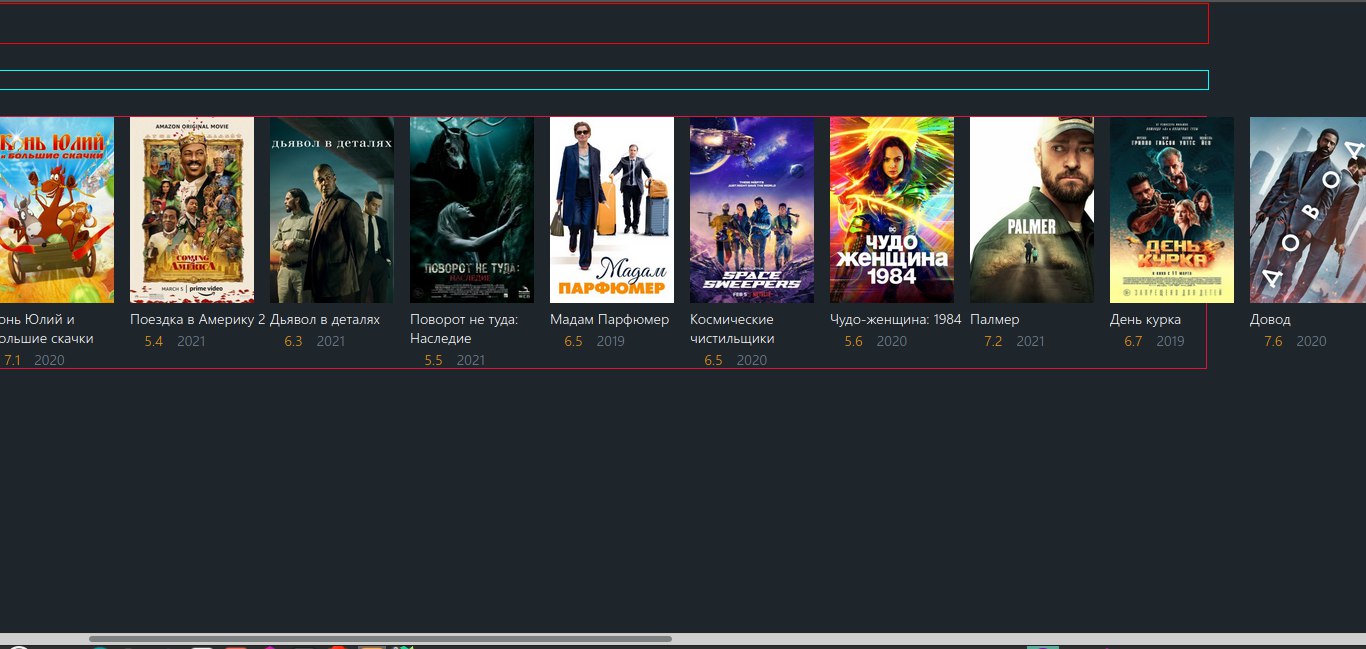Open the Конь Юлий cartoon poster
1366x649 pixels.
point(57,210)
